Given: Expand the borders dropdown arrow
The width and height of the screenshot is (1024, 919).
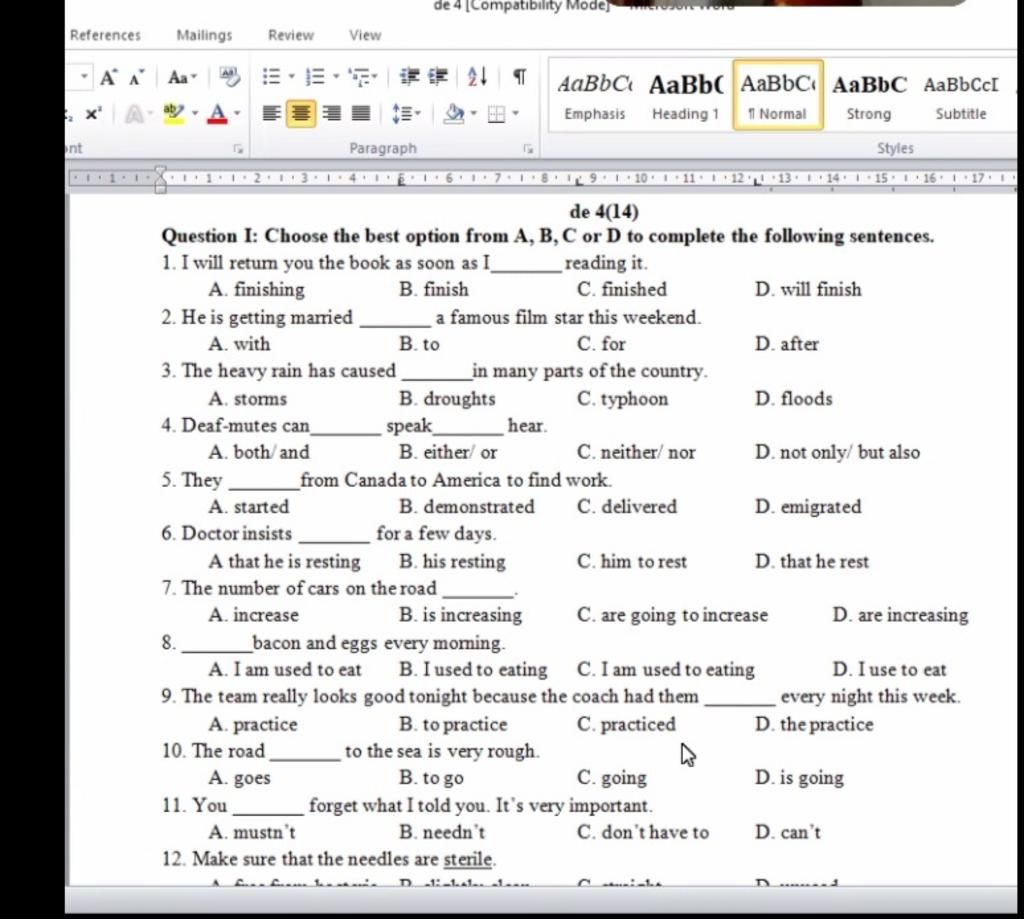Looking at the screenshot, I should 516,114.
